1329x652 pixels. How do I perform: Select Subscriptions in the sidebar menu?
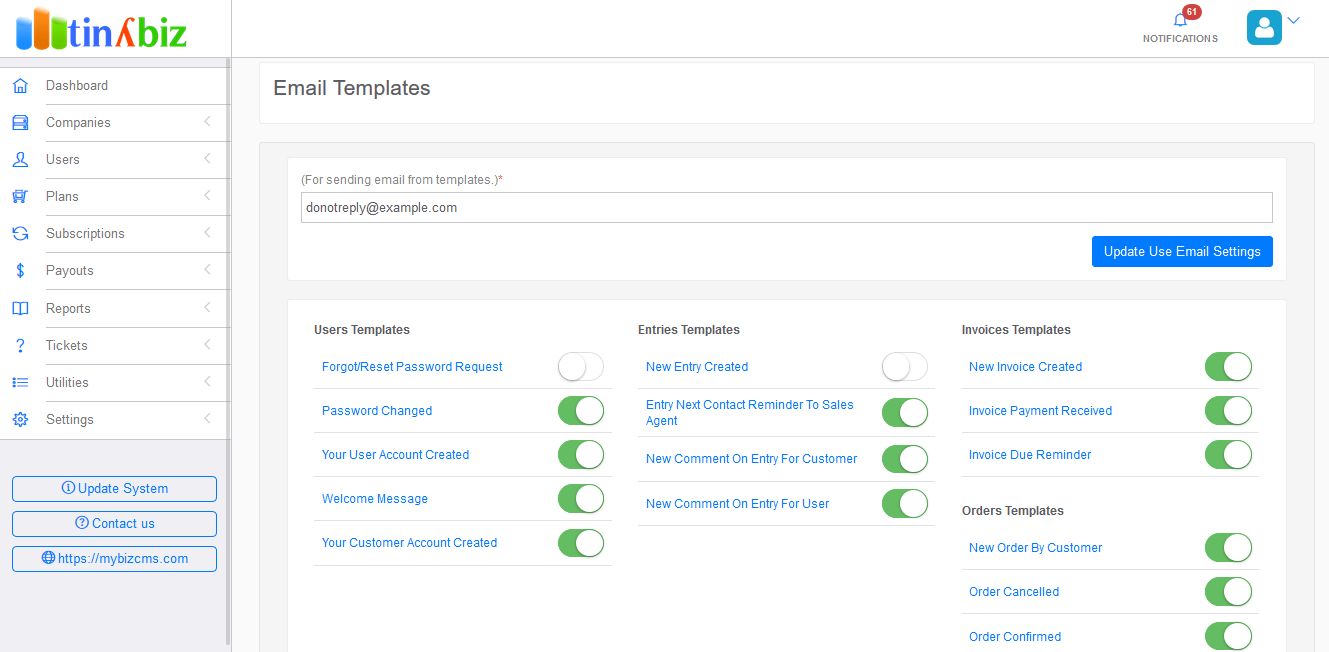coord(85,234)
